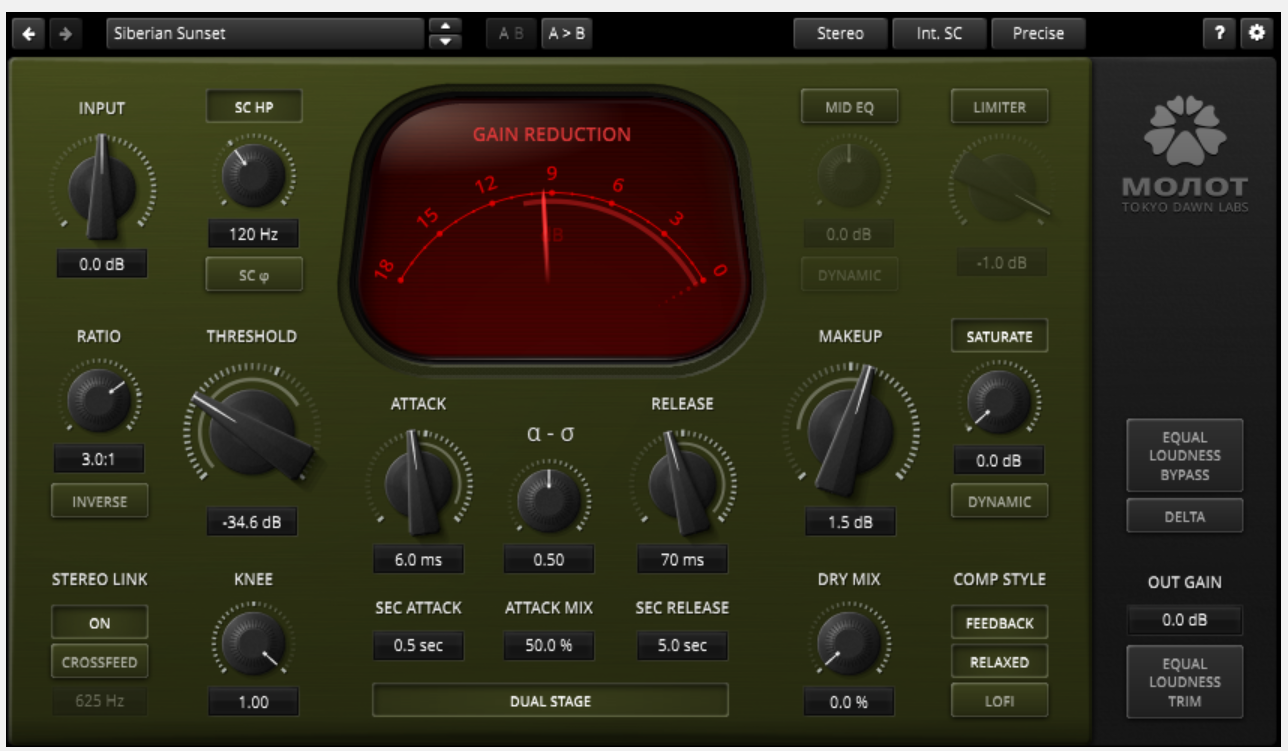Click the 120 Hz value field

(253, 235)
